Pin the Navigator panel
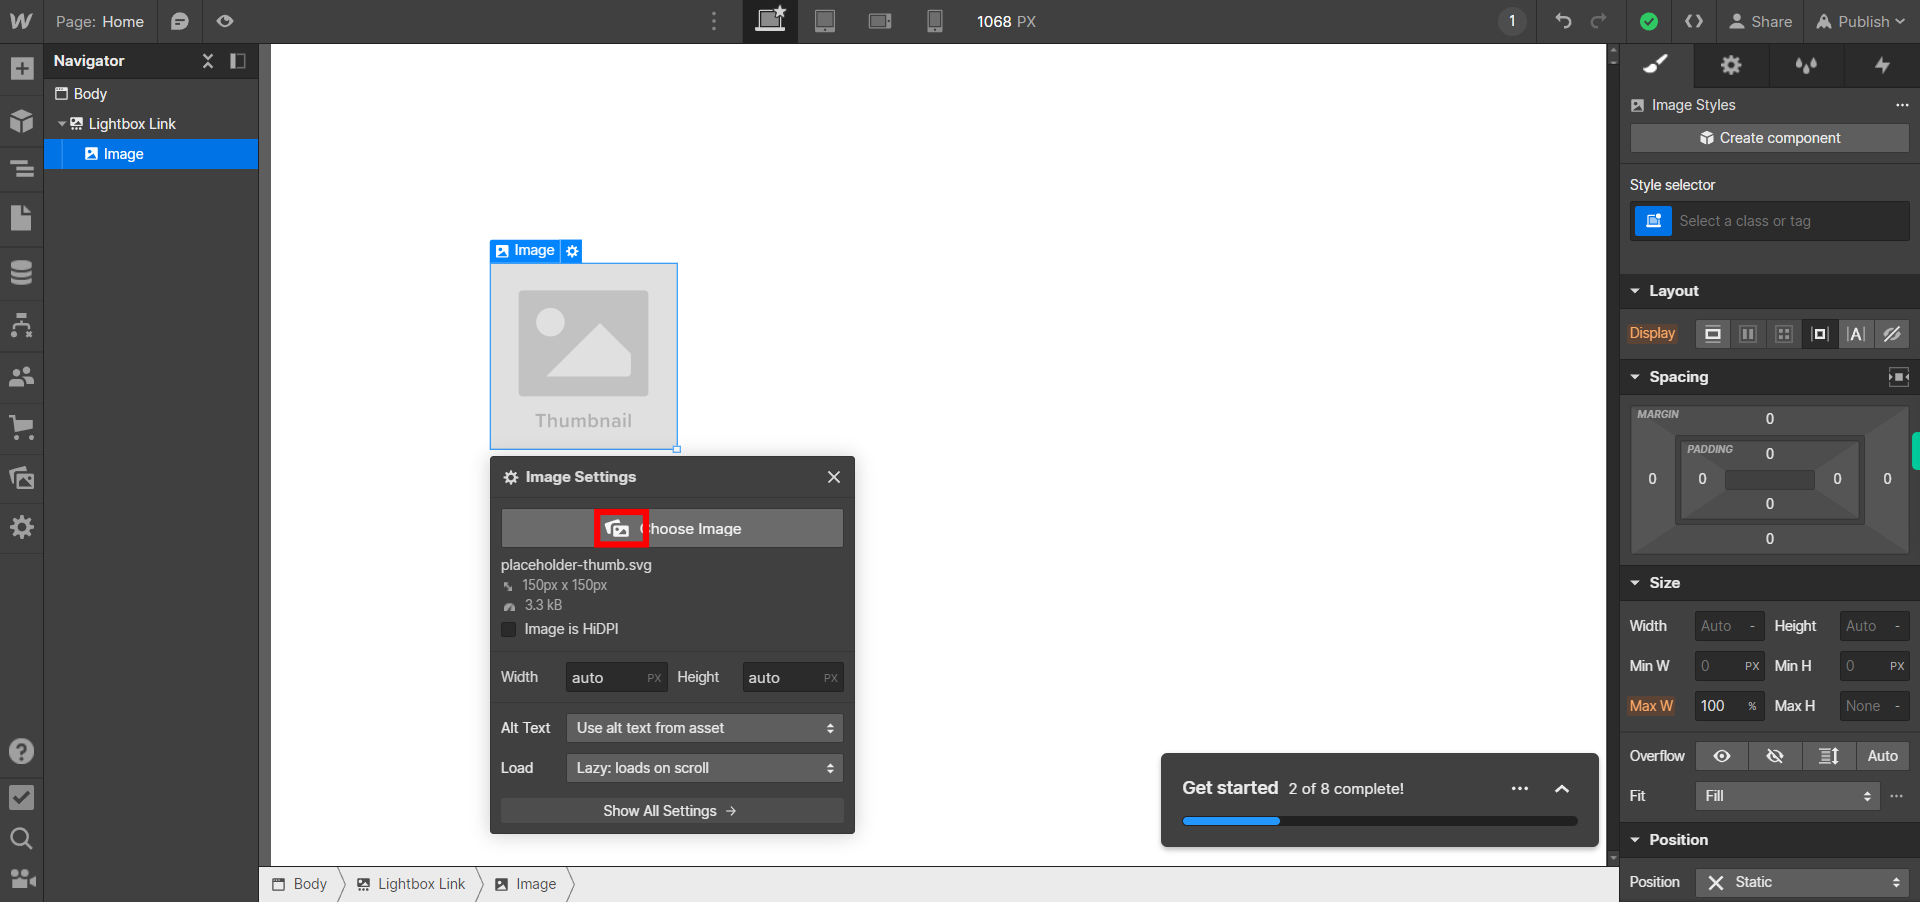This screenshot has height=902, width=1920. tap(238, 61)
